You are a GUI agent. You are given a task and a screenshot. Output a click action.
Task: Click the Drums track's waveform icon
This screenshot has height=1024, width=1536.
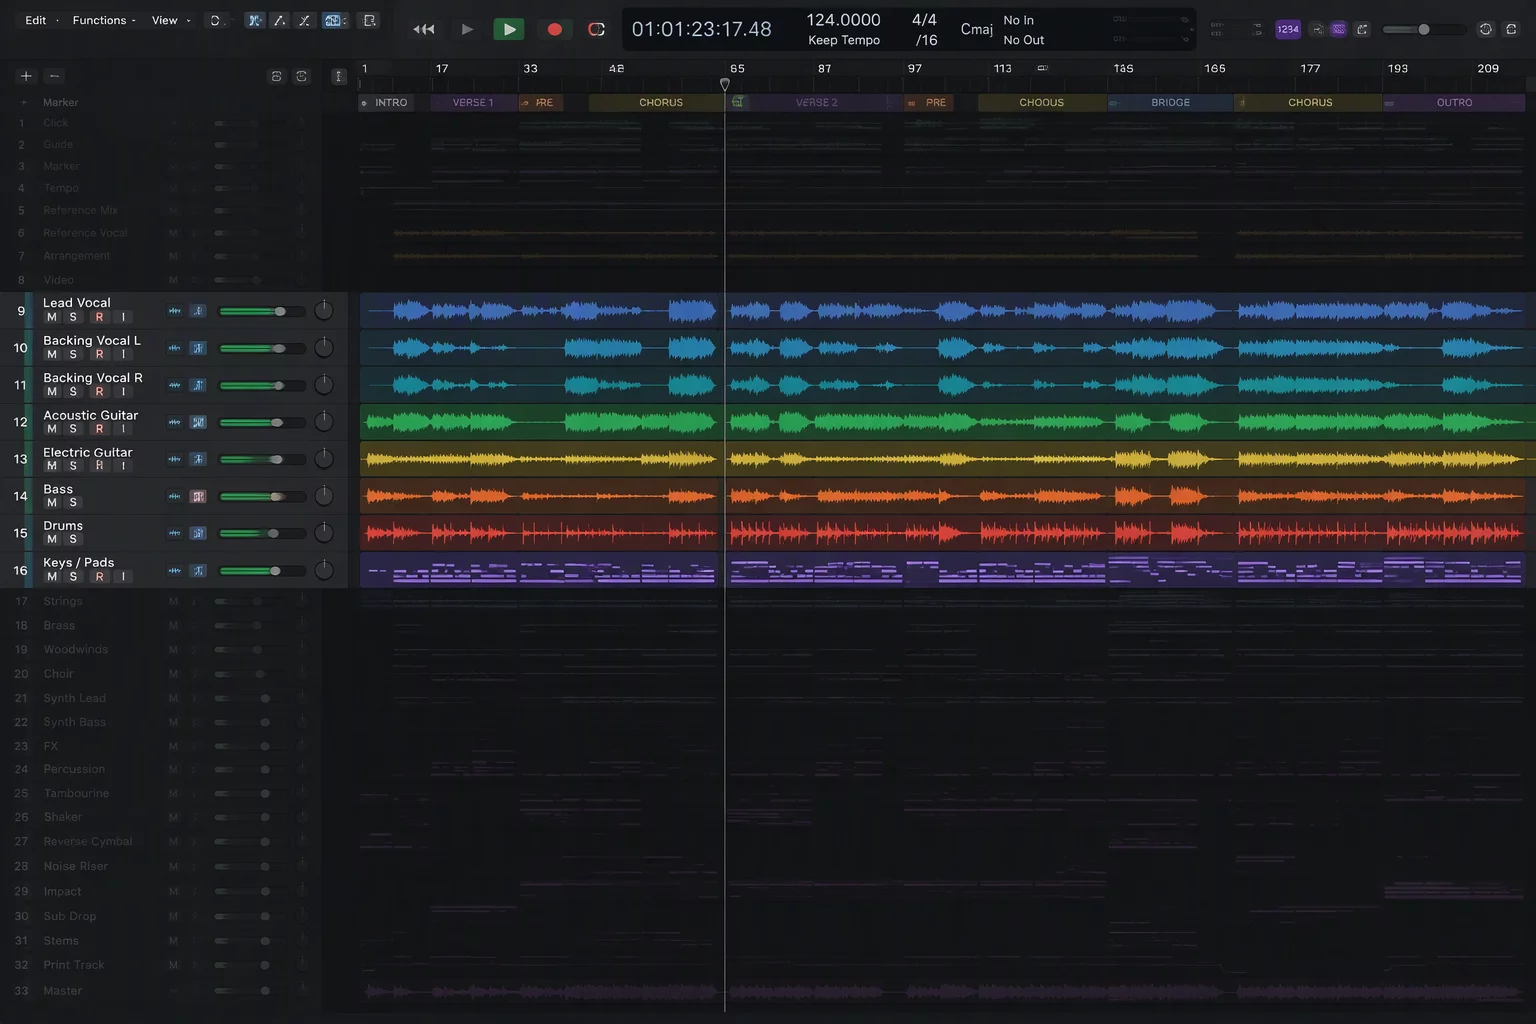(174, 533)
